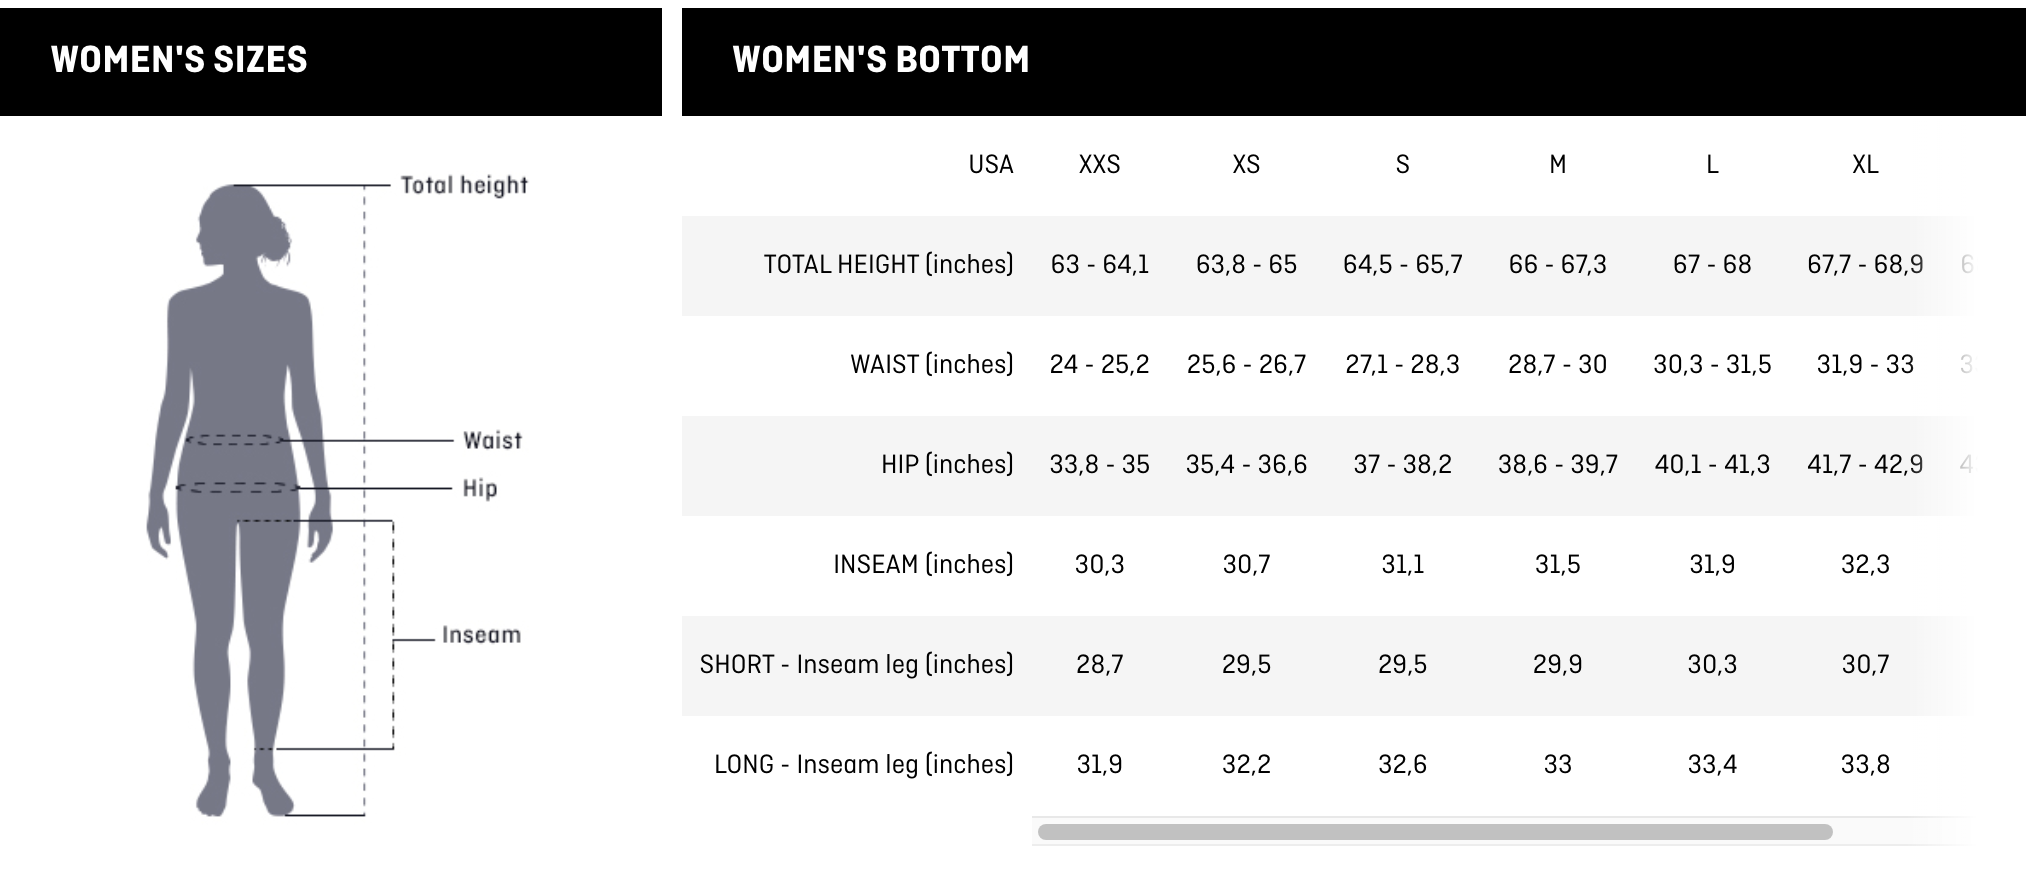This screenshot has height=876, width=2030.
Task: Click the HIP (inches) row label
Action: click(x=947, y=465)
